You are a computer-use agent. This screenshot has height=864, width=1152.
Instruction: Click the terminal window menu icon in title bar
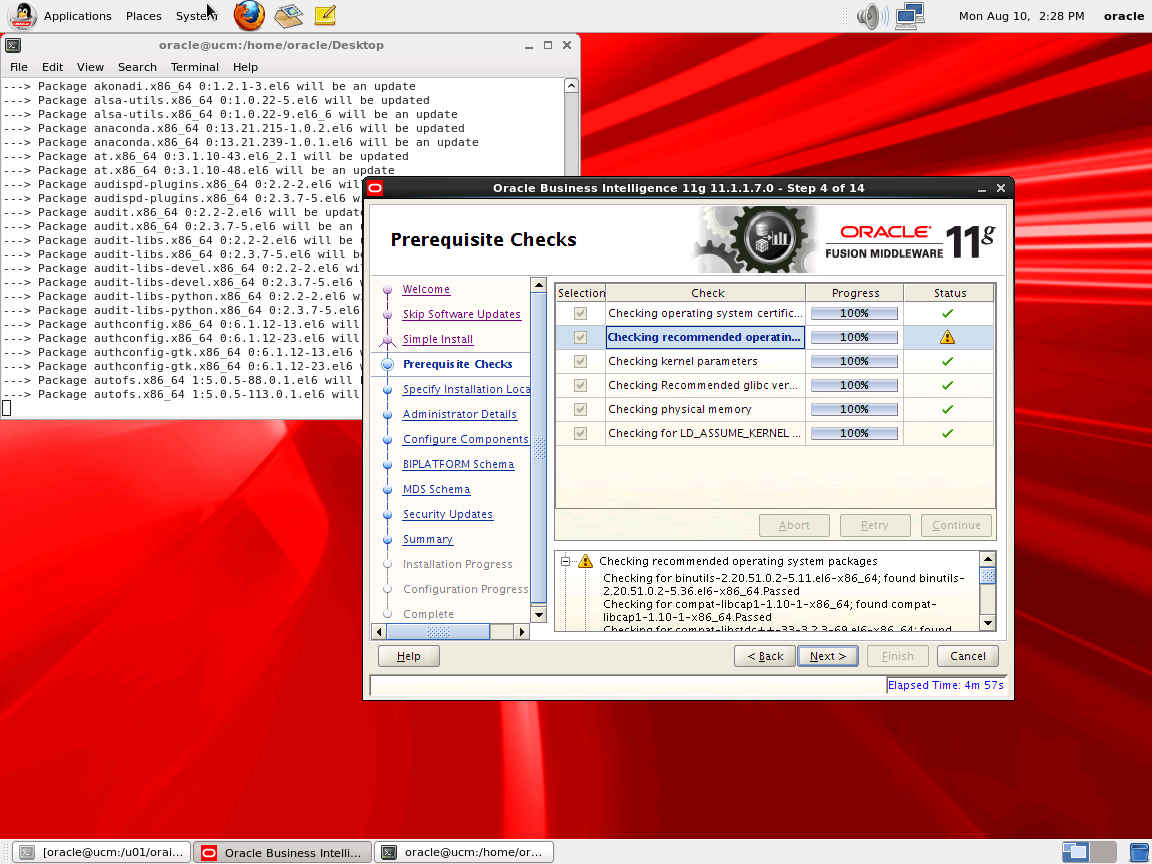12,46
